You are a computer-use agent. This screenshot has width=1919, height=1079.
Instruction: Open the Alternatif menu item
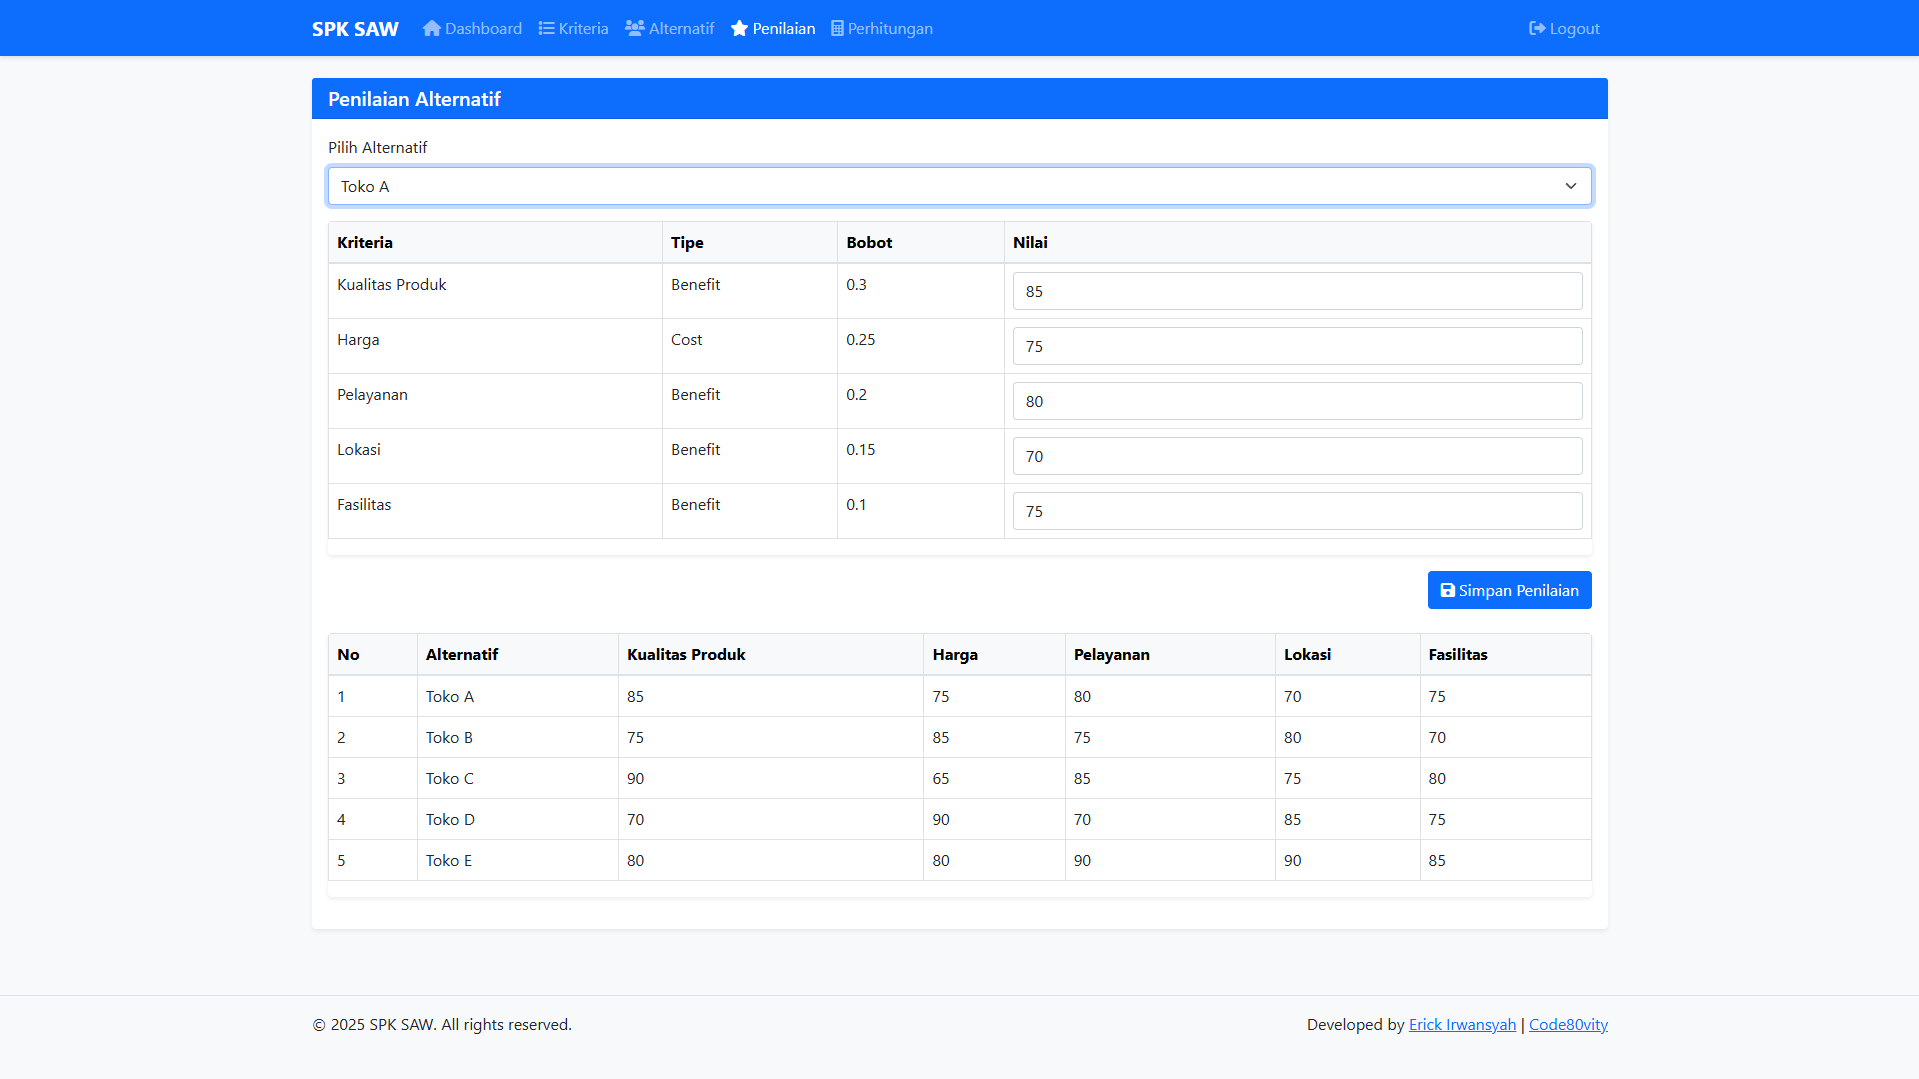669,28
